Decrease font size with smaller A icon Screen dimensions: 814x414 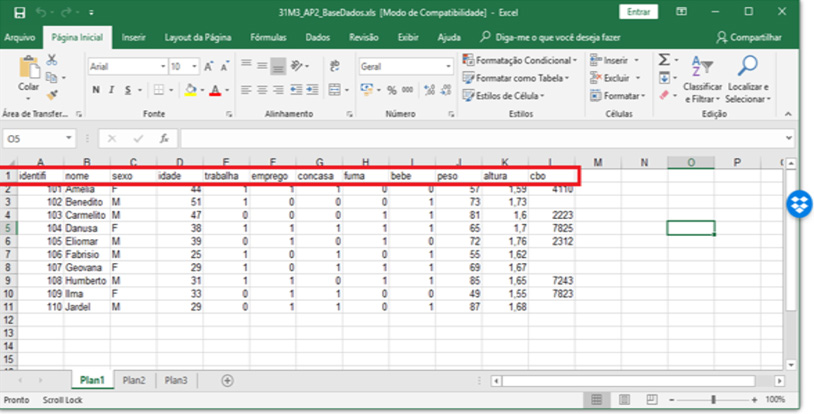pyautogui.click(x=225, y=66)
